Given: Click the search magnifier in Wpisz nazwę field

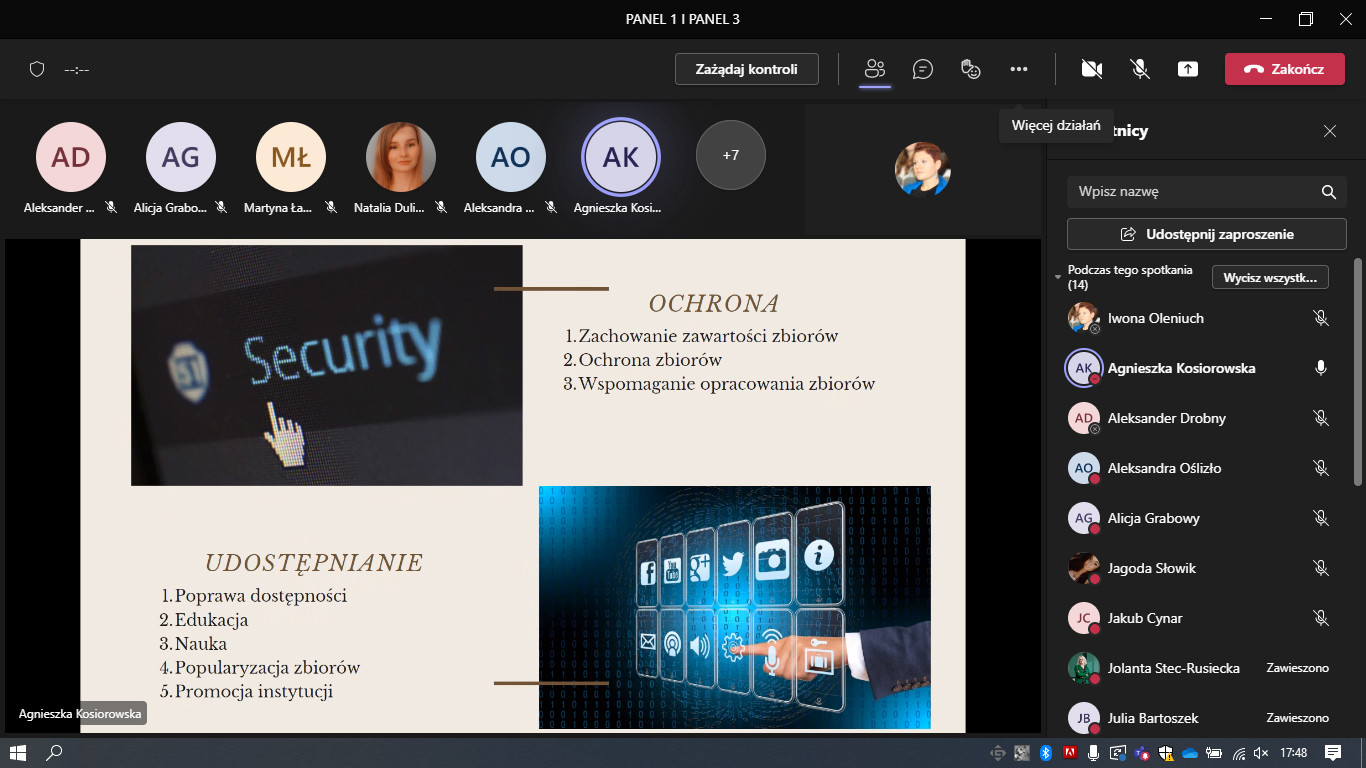Looking at the screenshot, I should point(1328,192).
